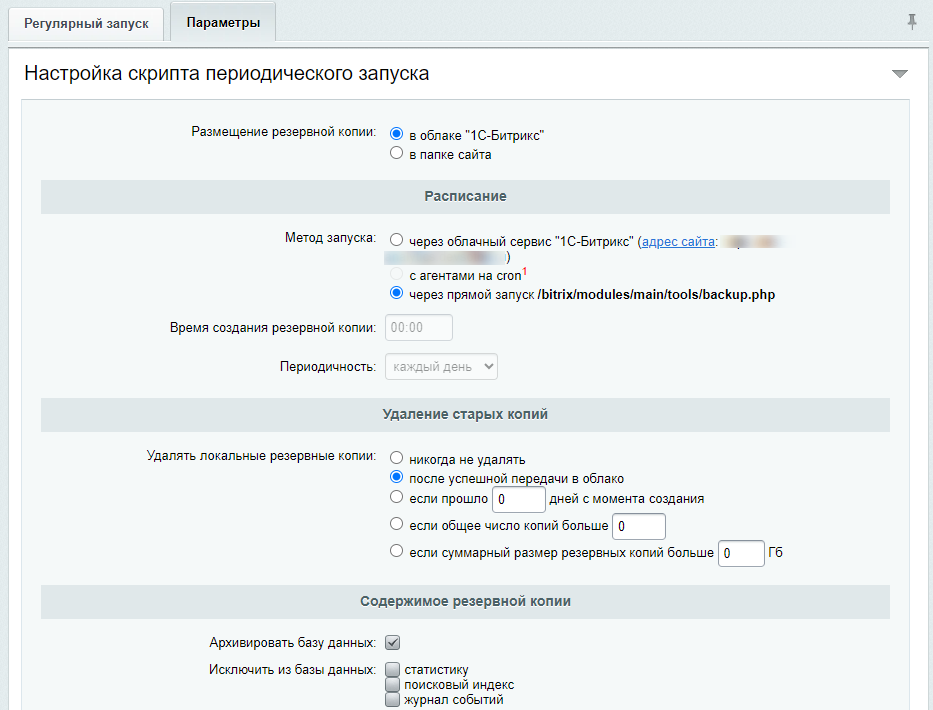Select если прошло дней option

pyautogui.click(x=396, y=496)
